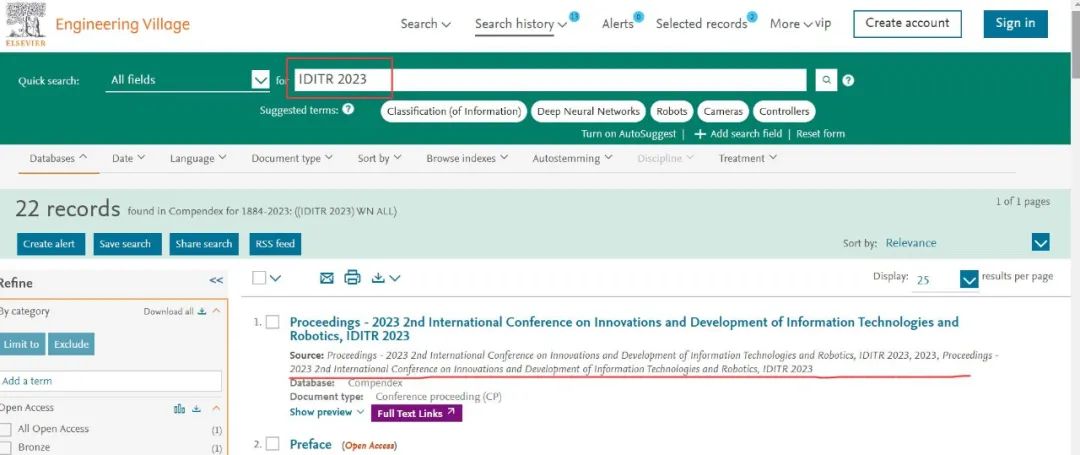Open the IDITR 2023 Proceedings title link
This screenshot has height=455, width=1080.
tap(624, 329)
